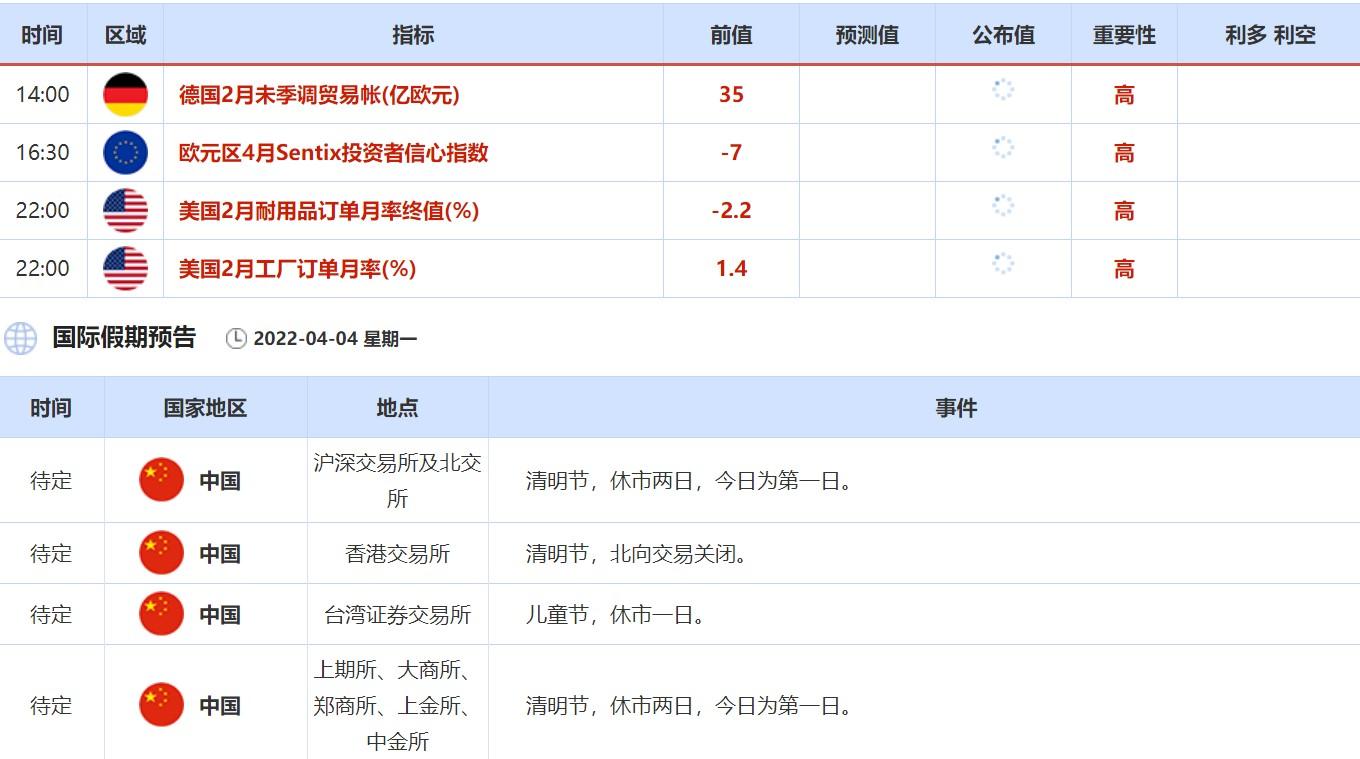
Task: Open 美国2月工厂订单月率 indicator link
Action: tap(297, 269)
